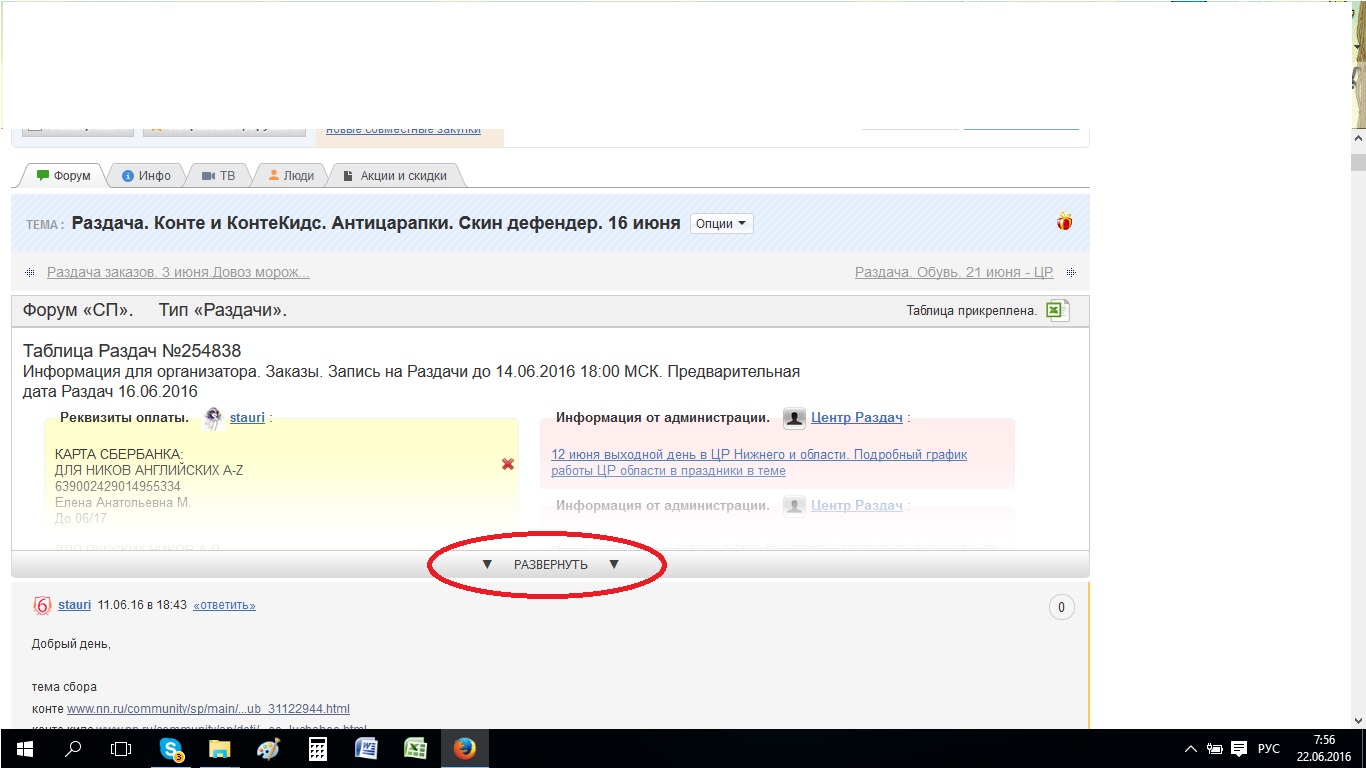Switch input language via РУС indicator

[1268, 749]
